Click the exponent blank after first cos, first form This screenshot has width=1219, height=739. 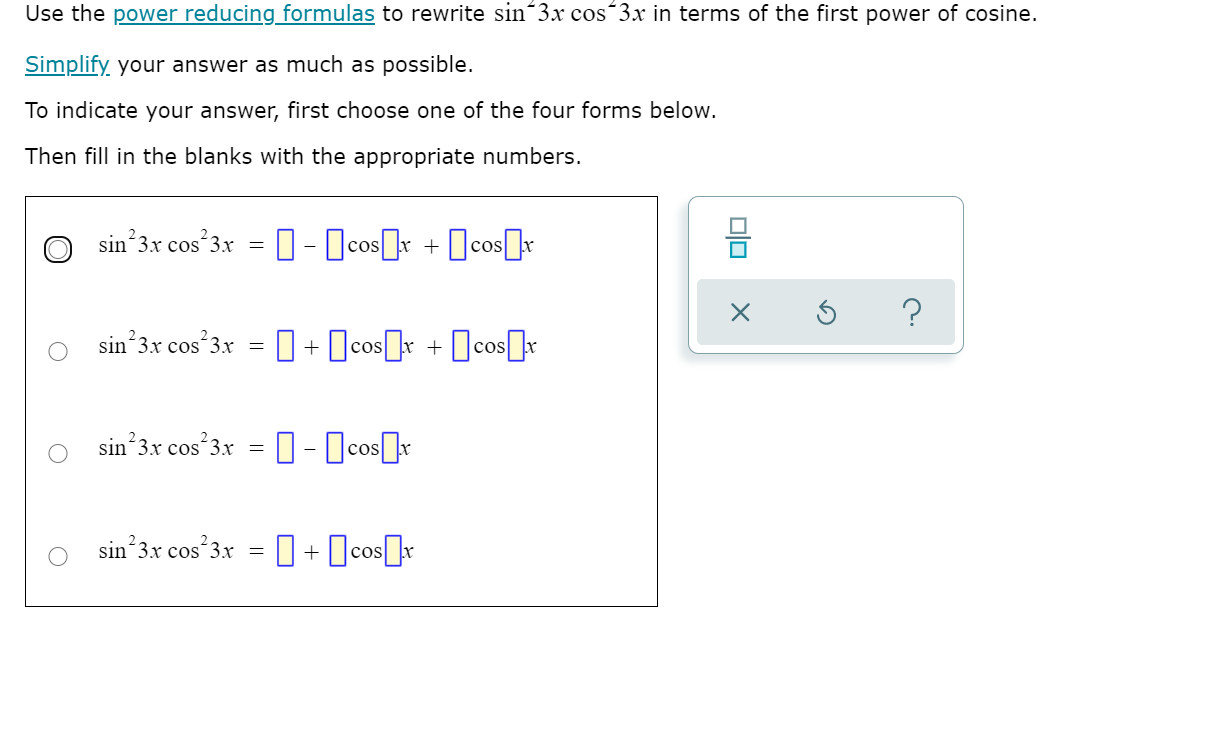pos(390,244)
